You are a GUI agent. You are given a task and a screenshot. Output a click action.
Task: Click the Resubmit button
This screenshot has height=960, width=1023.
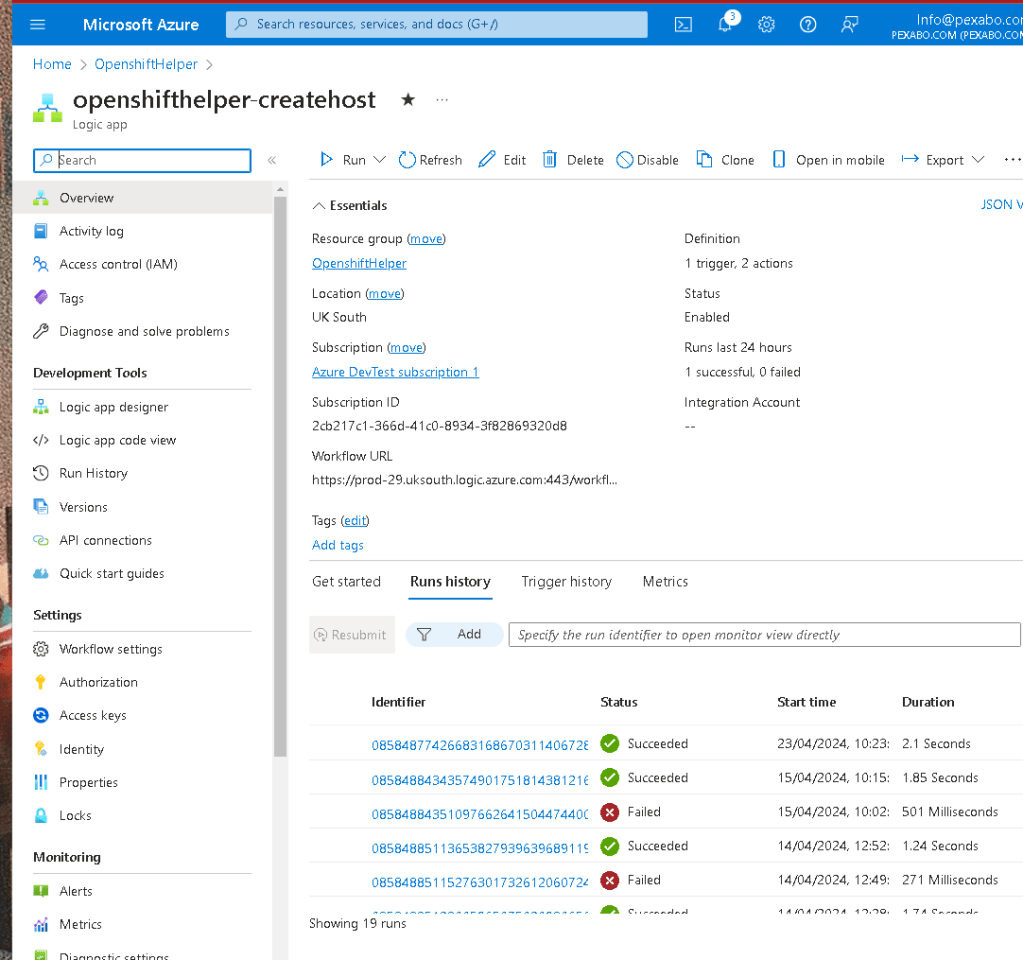pyautogui.click(x=352, y=635)
